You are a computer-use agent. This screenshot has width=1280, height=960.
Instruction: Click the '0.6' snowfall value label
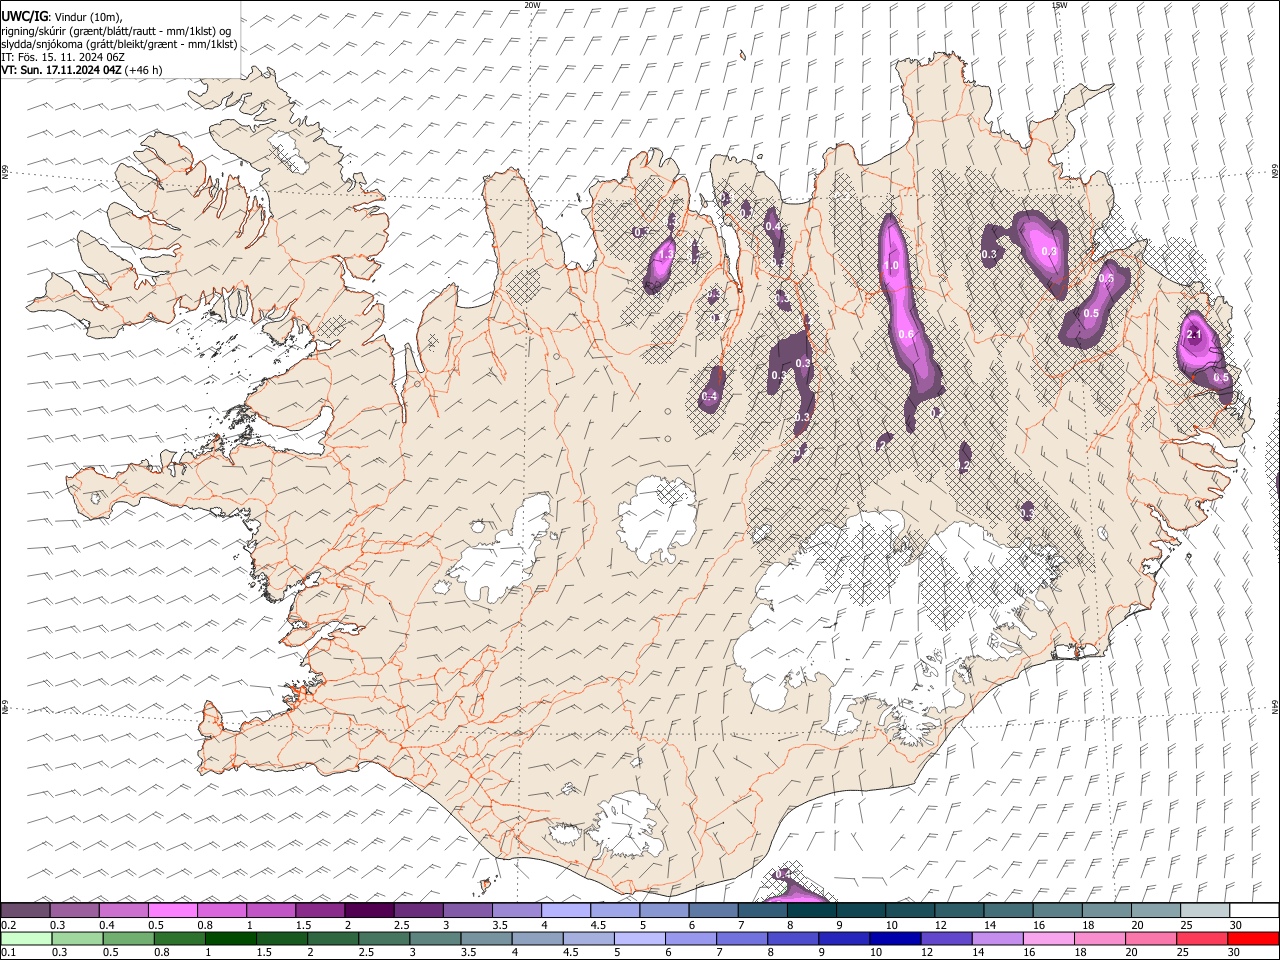906,334
